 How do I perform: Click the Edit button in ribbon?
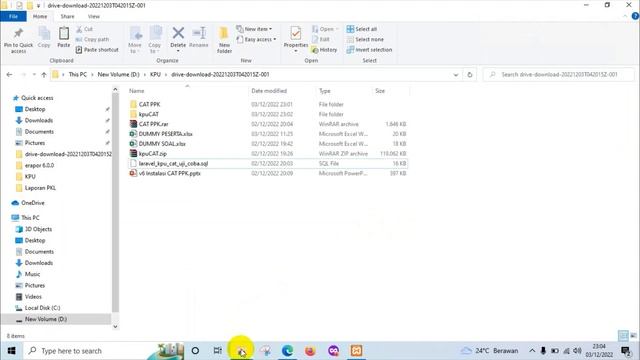click(321, 39)
